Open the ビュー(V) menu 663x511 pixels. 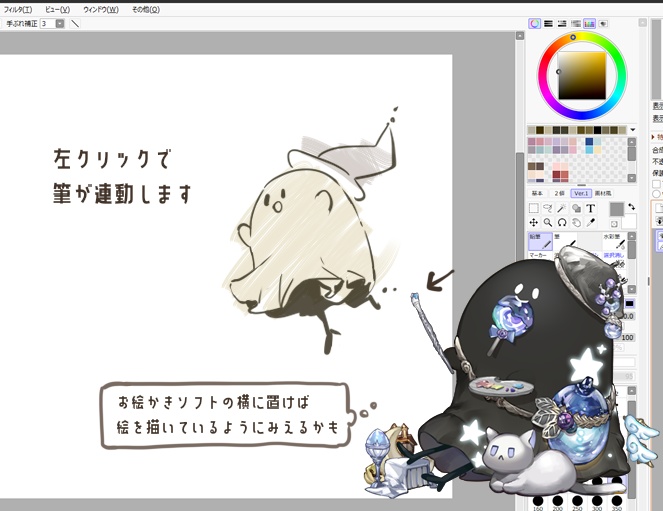[x=58, y=9]
